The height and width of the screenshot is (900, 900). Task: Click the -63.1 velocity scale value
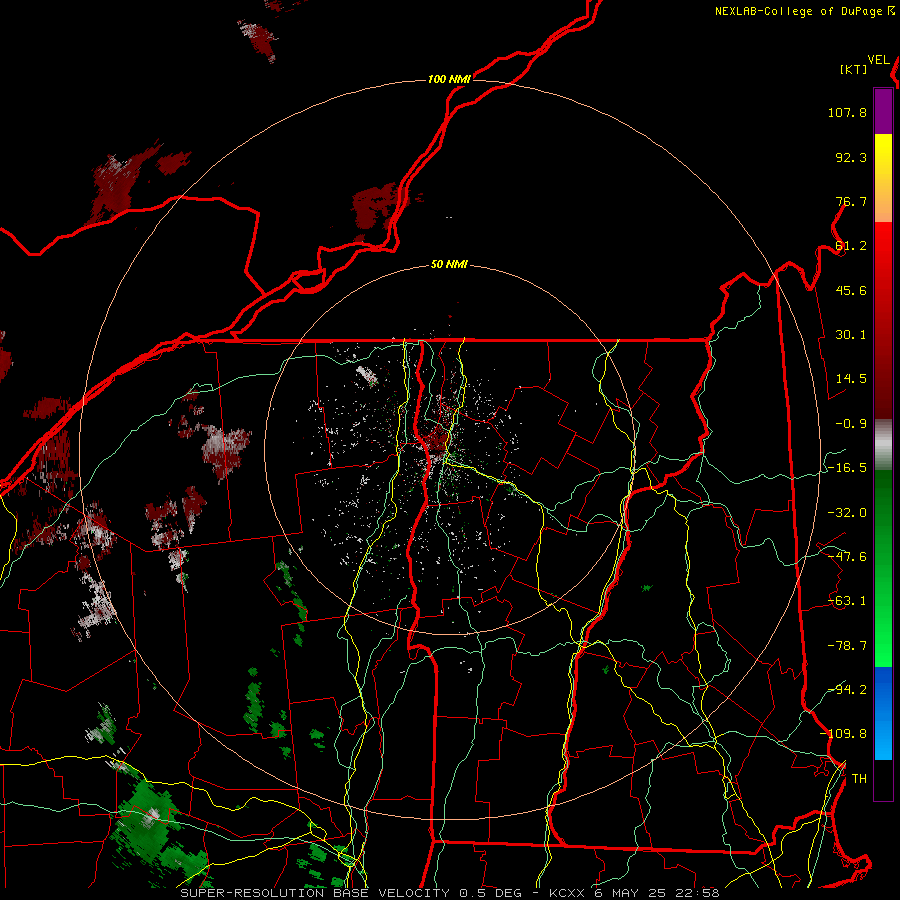(x=847, y=601)
